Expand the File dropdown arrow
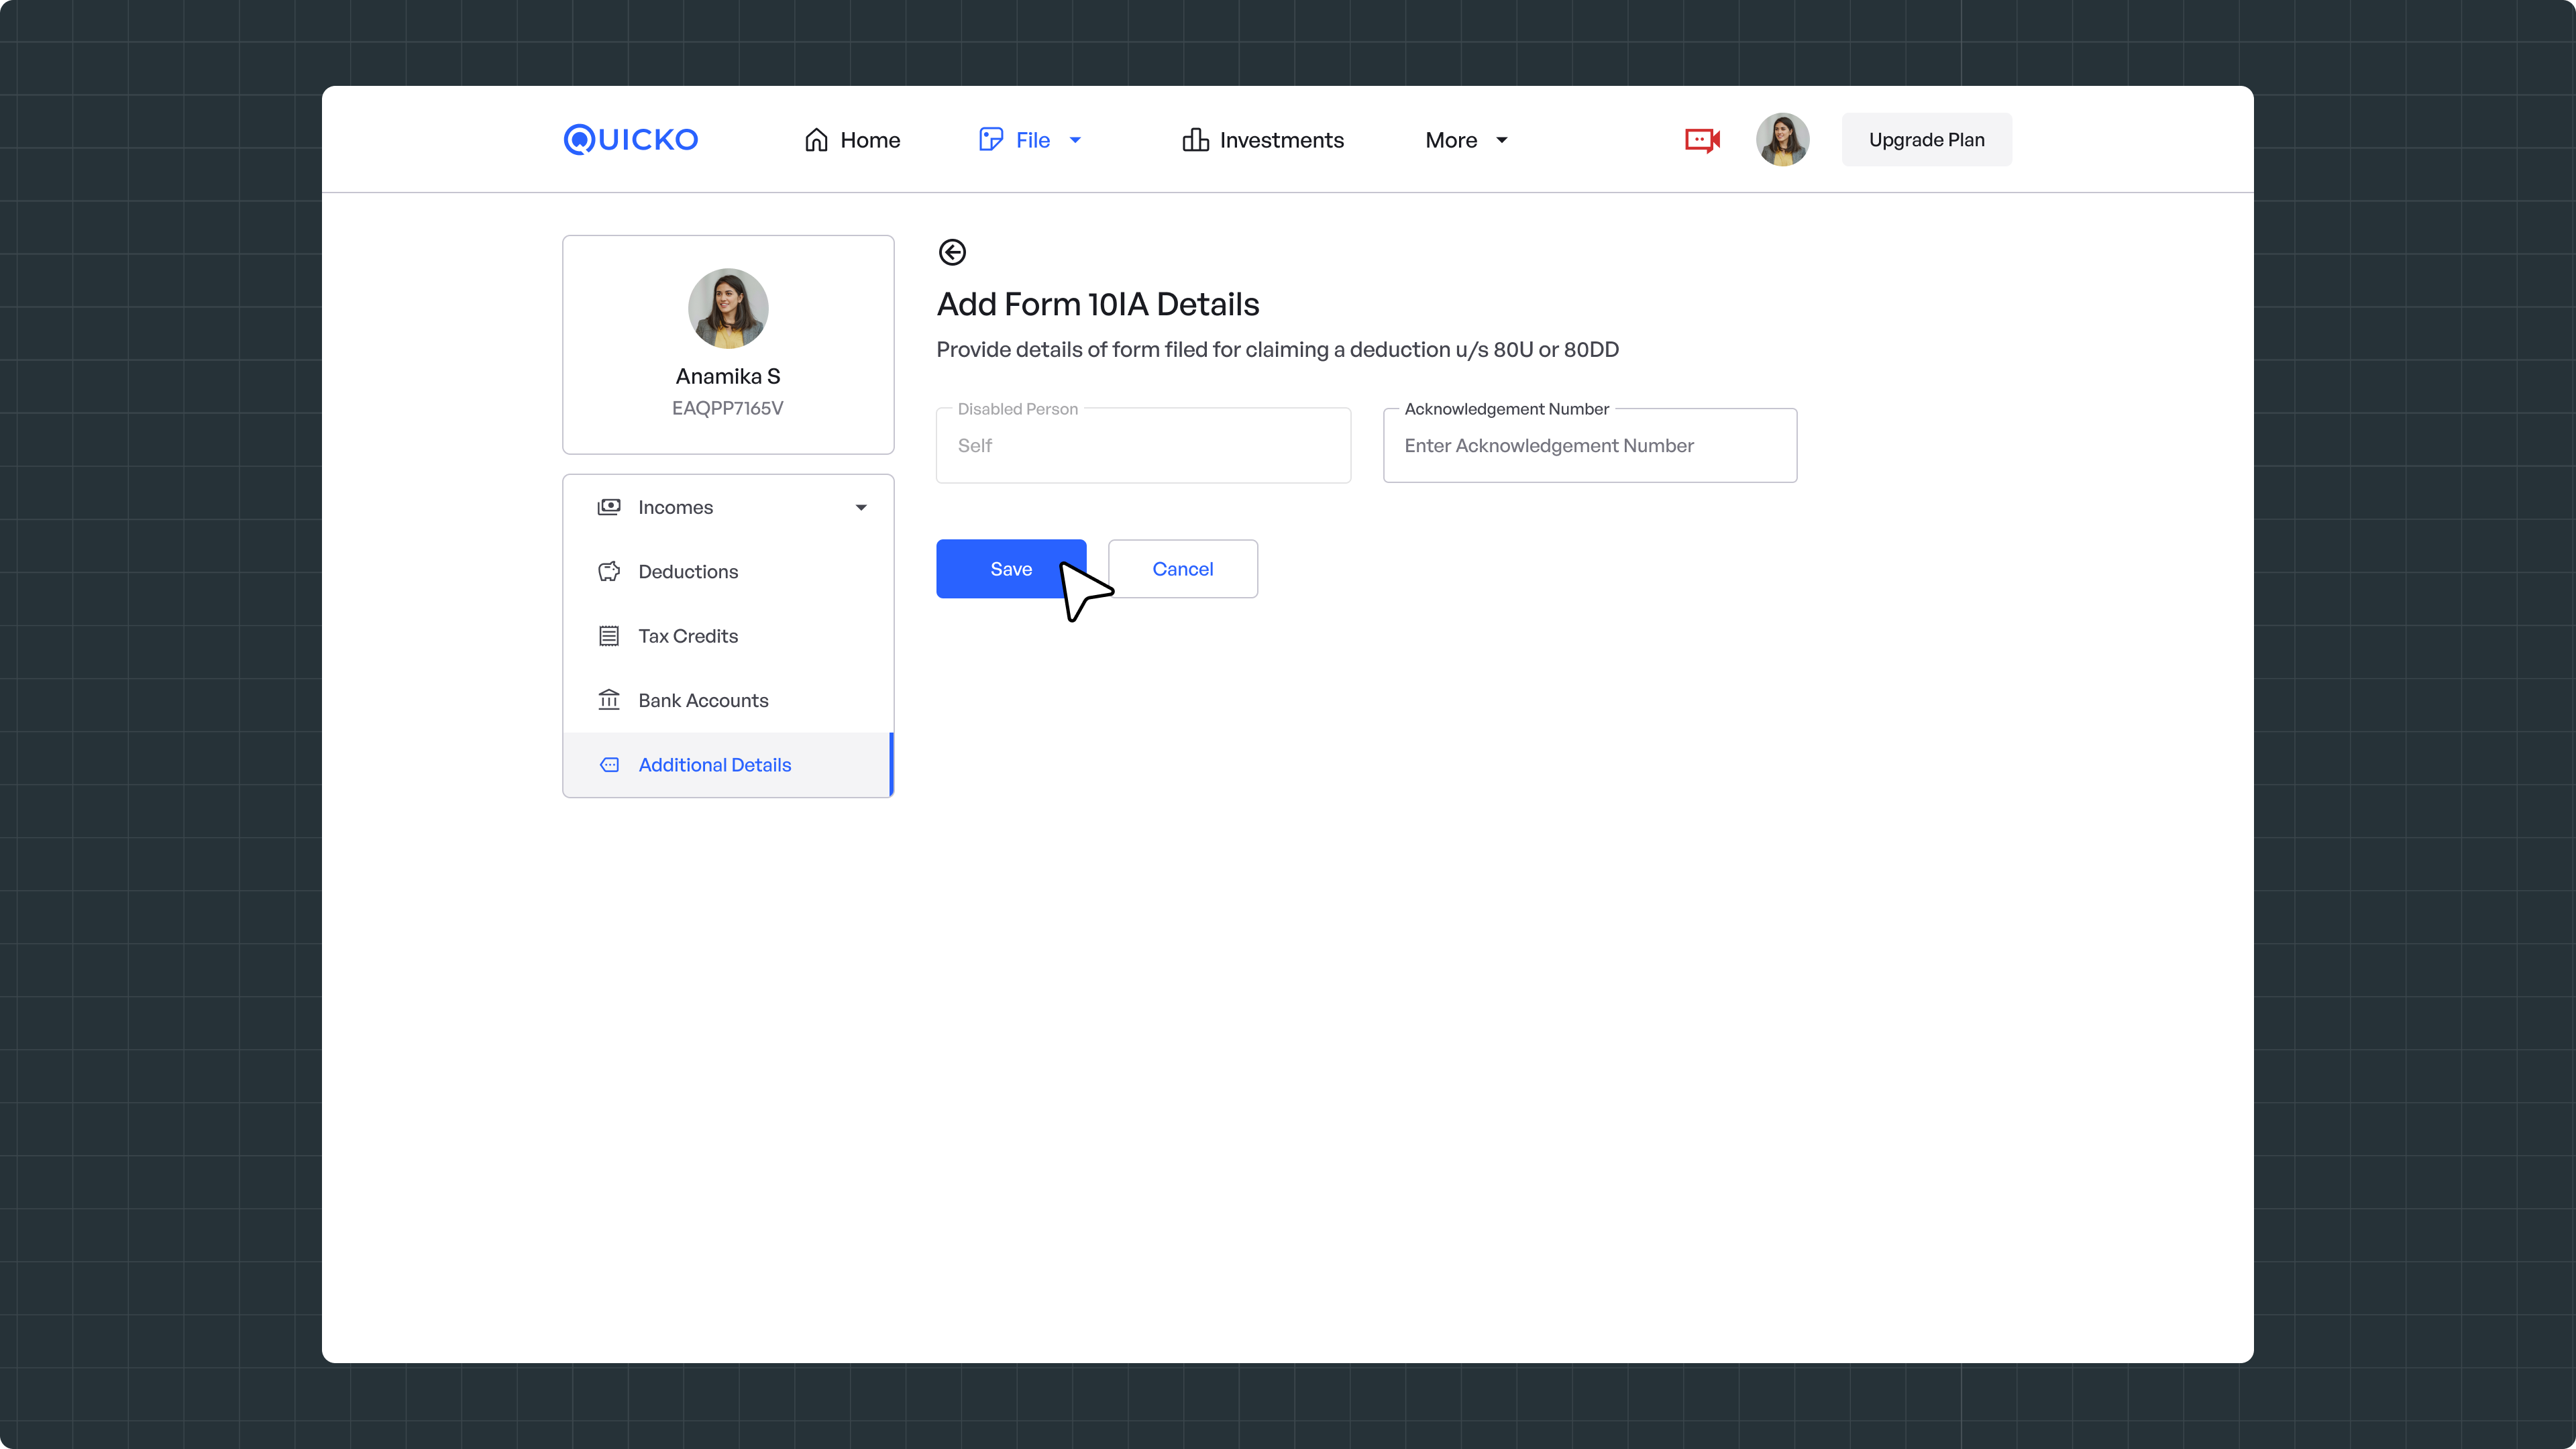 tap(1076, 140)
